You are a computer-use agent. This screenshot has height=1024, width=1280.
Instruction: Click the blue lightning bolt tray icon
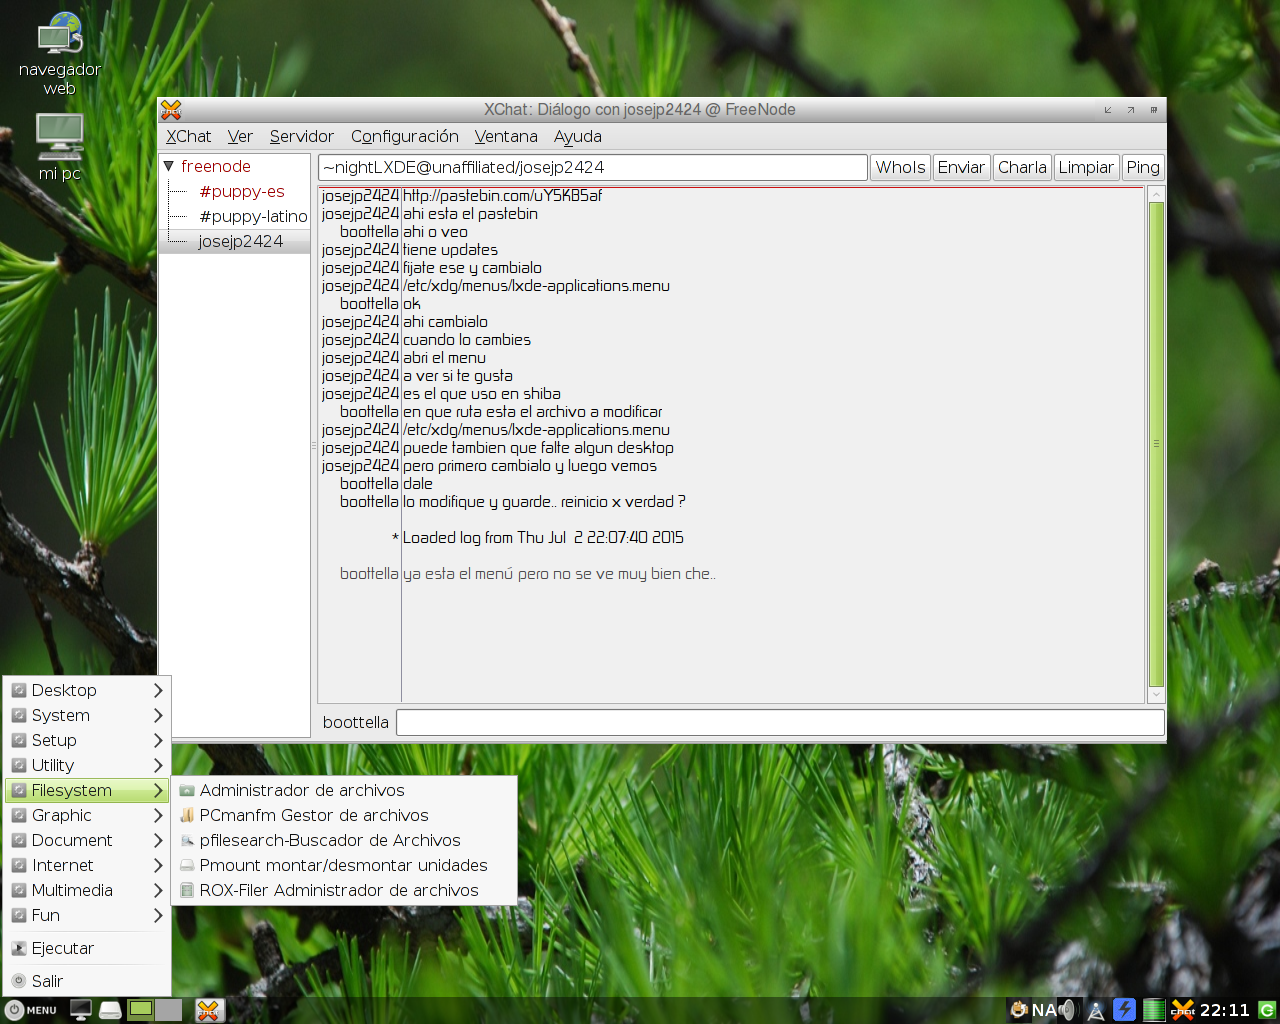[x=1125, y=1010]
